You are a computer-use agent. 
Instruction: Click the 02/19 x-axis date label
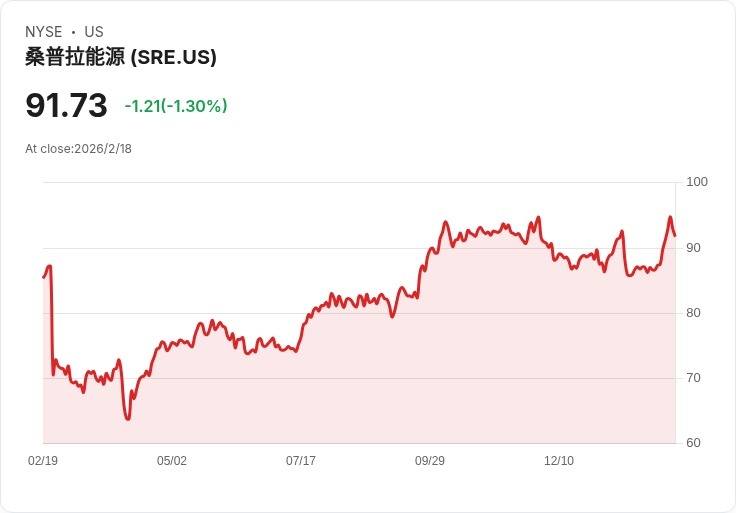click(43, 460)
